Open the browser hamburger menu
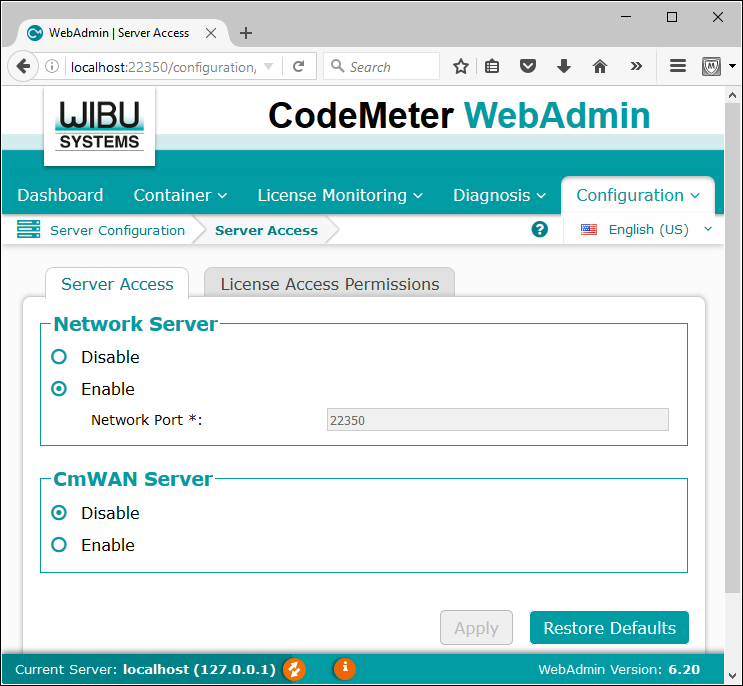The height and width of the screenshot is (686, 743). pos(678,66)
